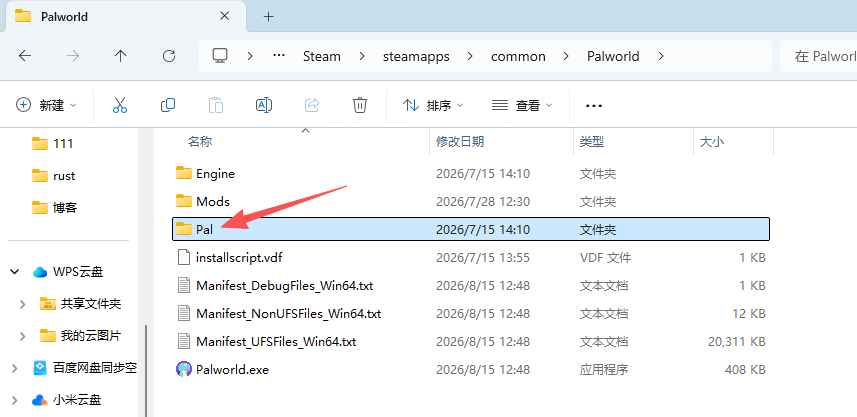Click chevron after Palworld in breadcrumb

point(661,56)
